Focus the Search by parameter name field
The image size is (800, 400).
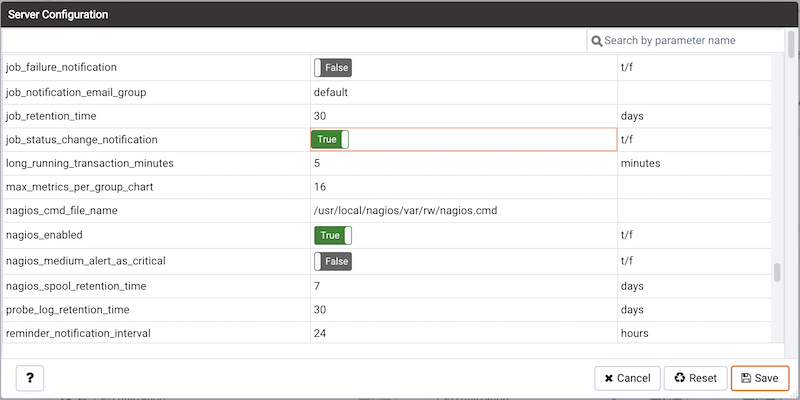[684, 40]
